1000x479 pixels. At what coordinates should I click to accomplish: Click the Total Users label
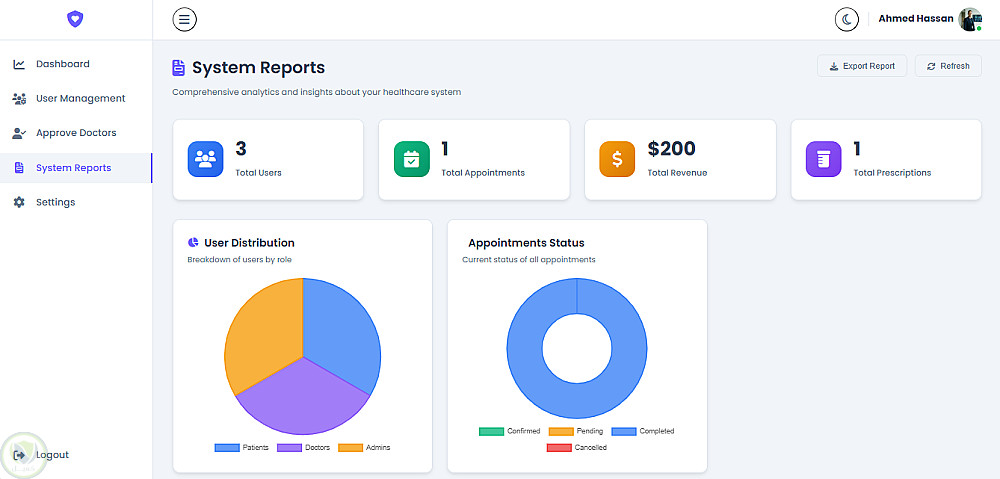[x=258, y=173]
